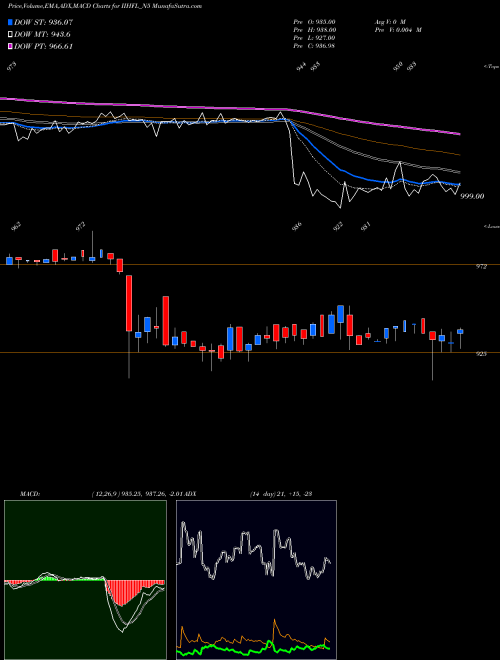500x660 pixels.
Task: Click the chart title mentioning MunafaSutra.com
Action: click(105, 6)
